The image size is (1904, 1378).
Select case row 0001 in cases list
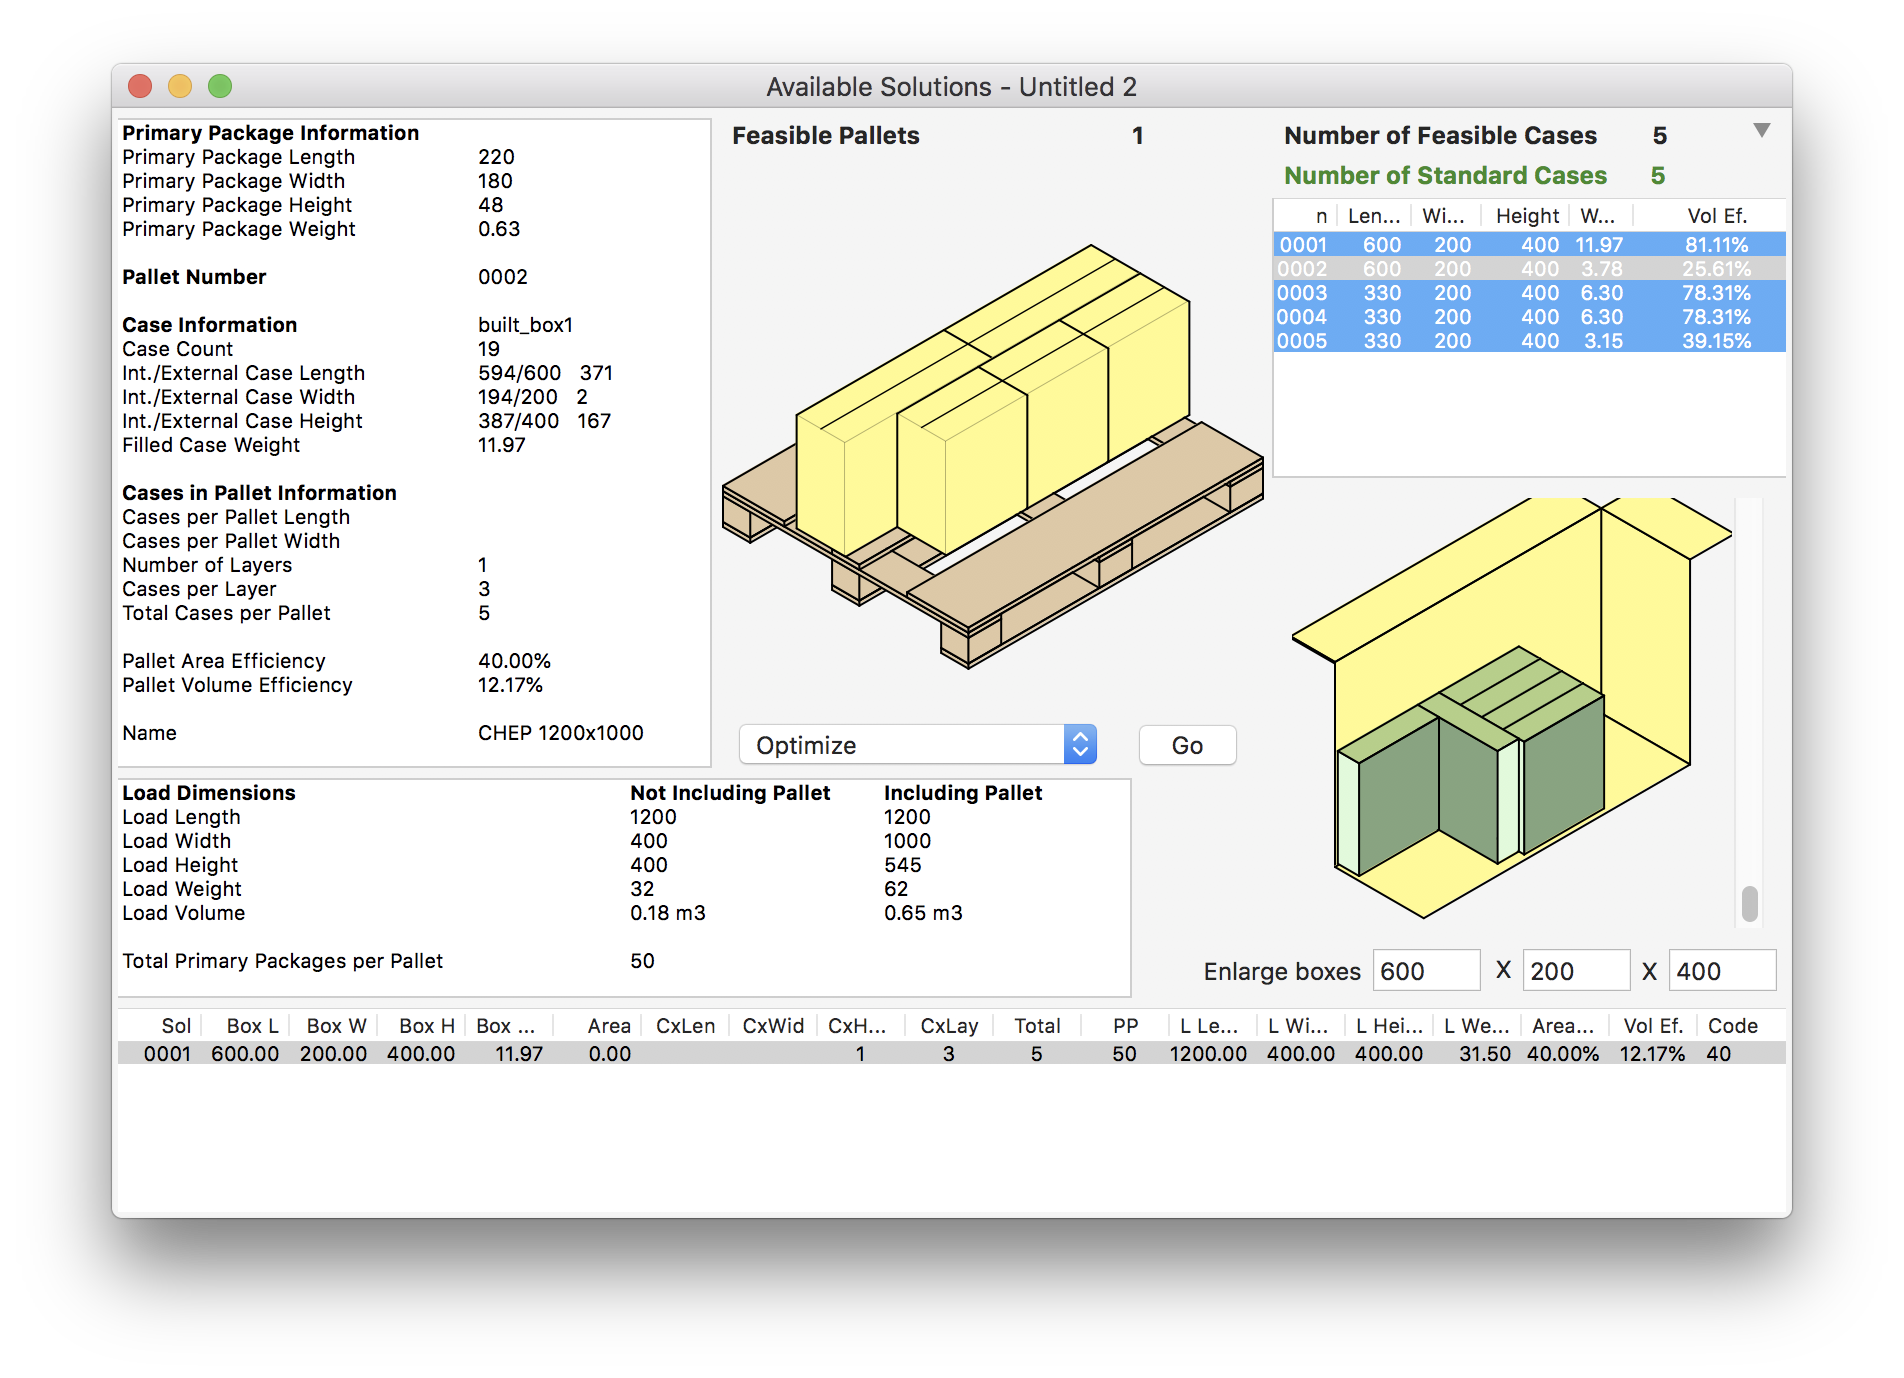1529,245
